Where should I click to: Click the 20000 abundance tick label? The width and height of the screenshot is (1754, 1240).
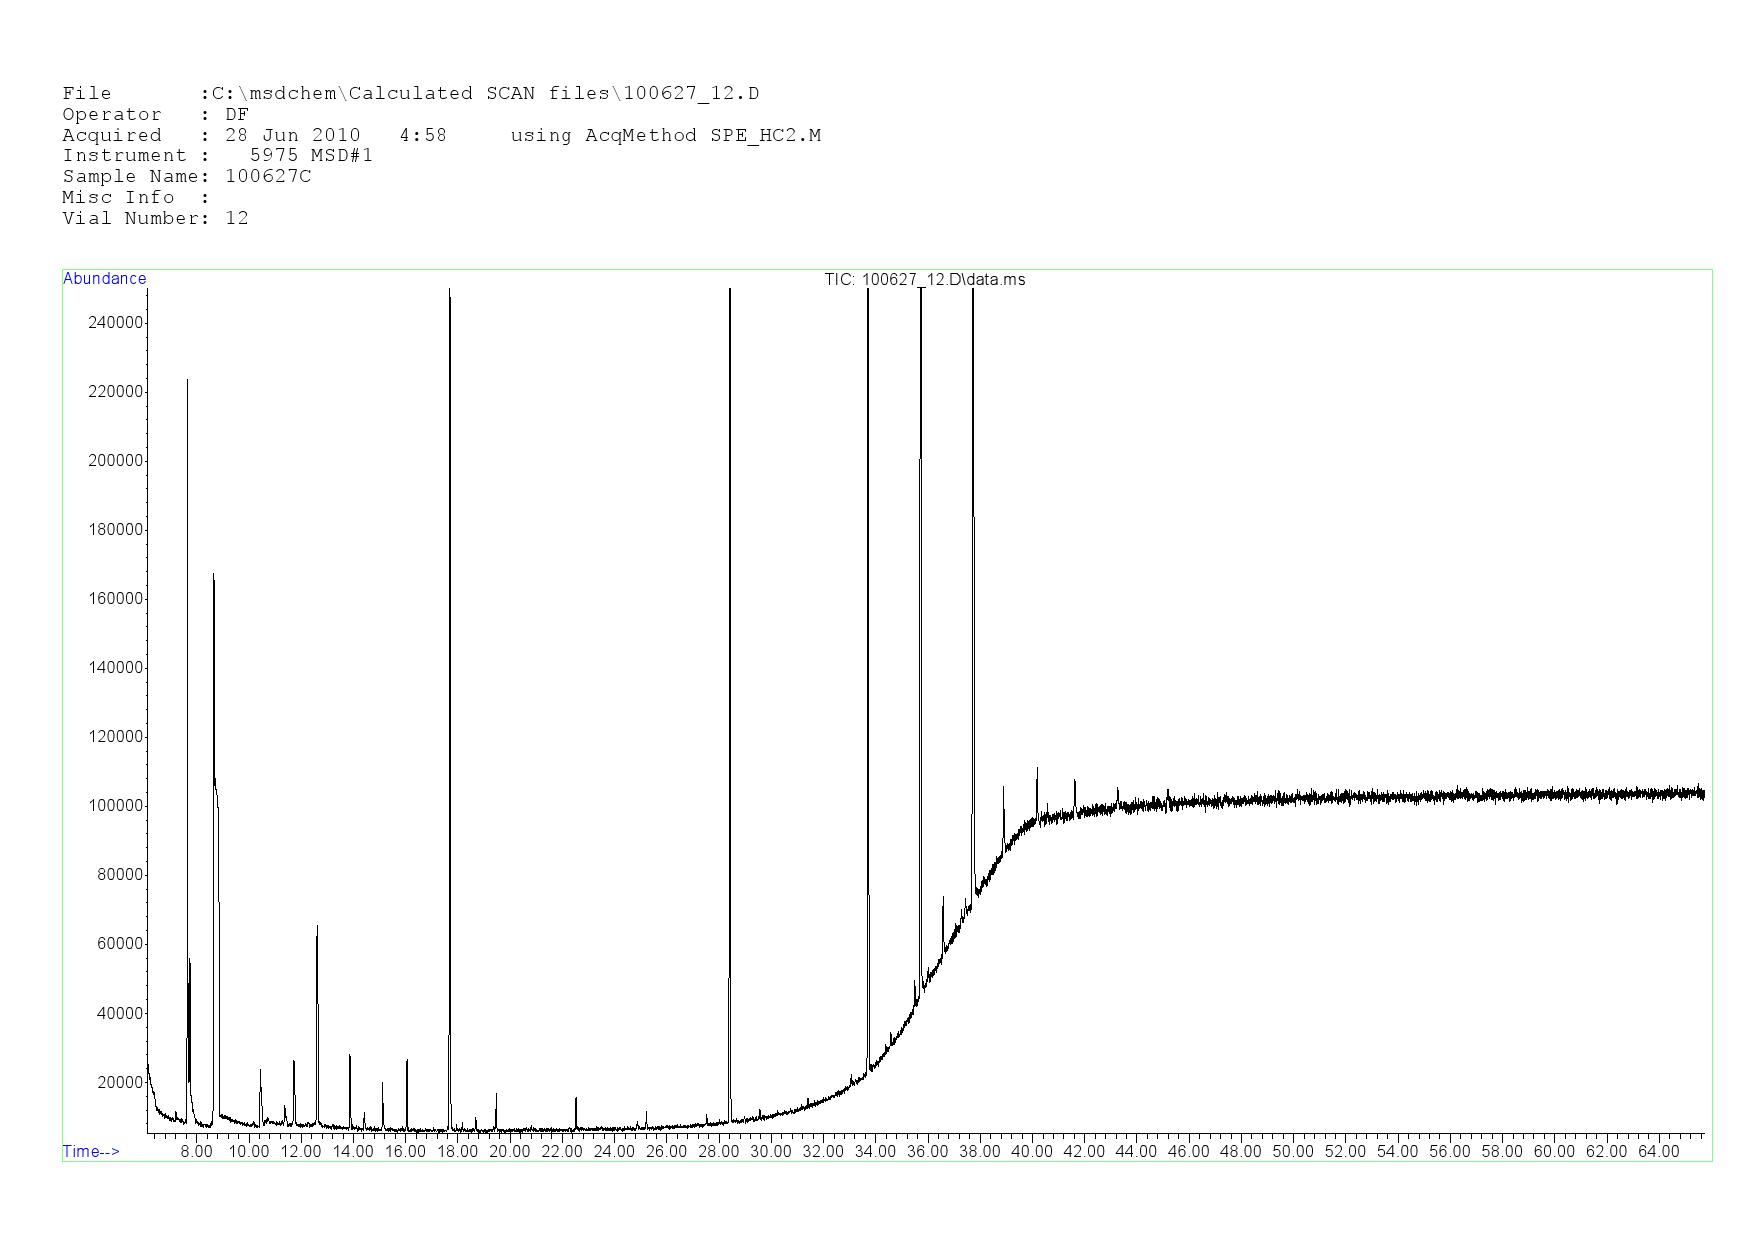tap(120, 1083)
